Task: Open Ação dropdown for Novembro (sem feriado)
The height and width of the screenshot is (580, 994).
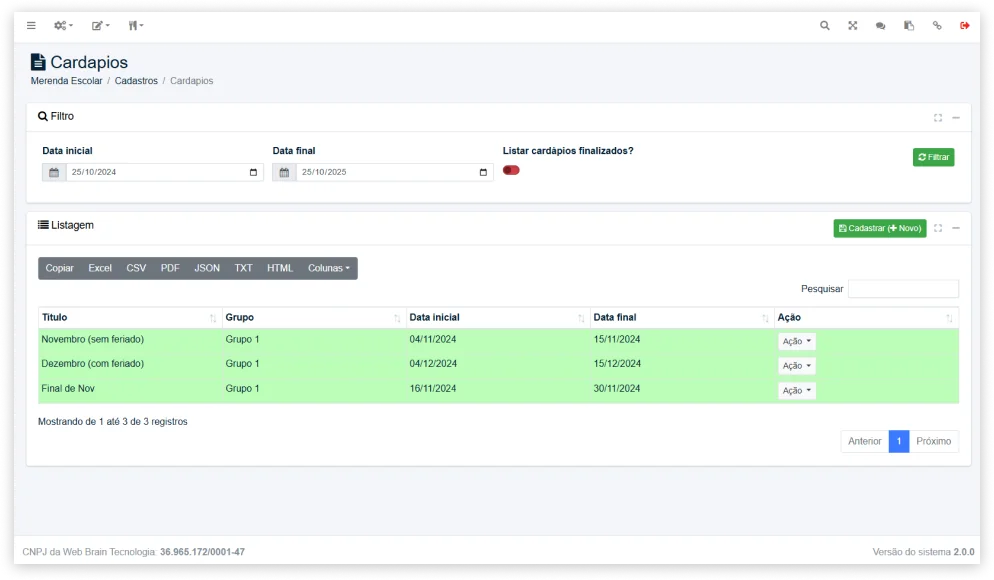Action: pos(796,341)
